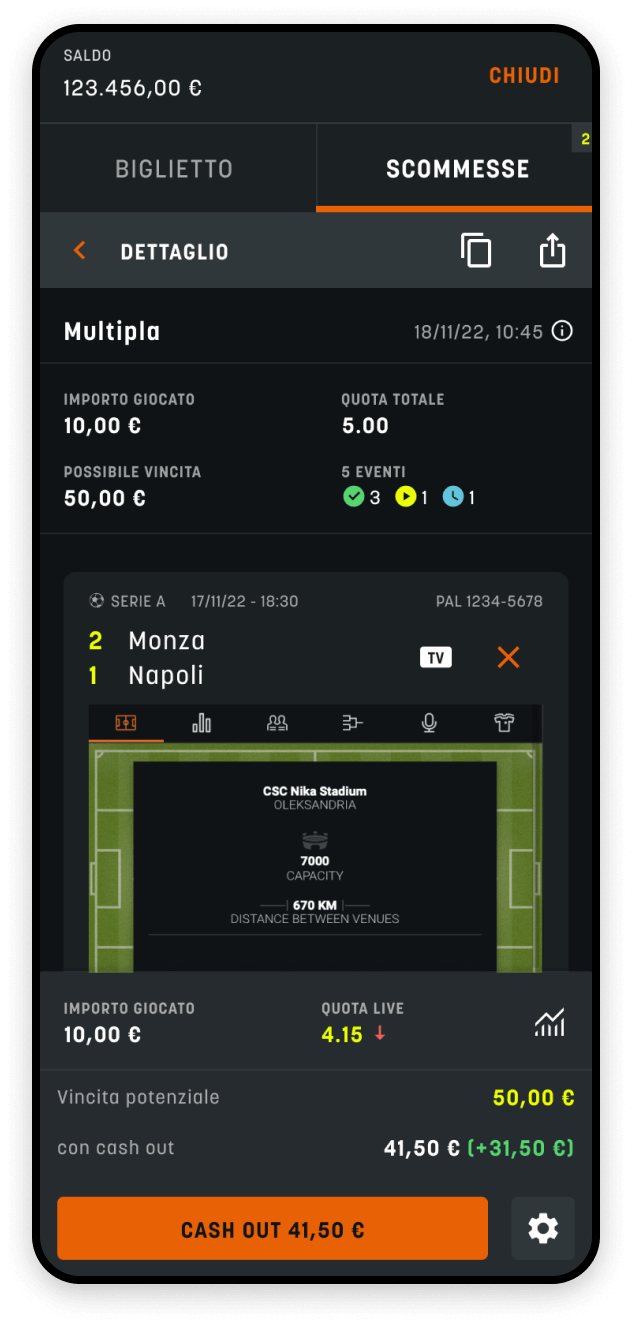Show the lineups jersey tab
Screen dimensions: 632x1324
pos(504,723)
